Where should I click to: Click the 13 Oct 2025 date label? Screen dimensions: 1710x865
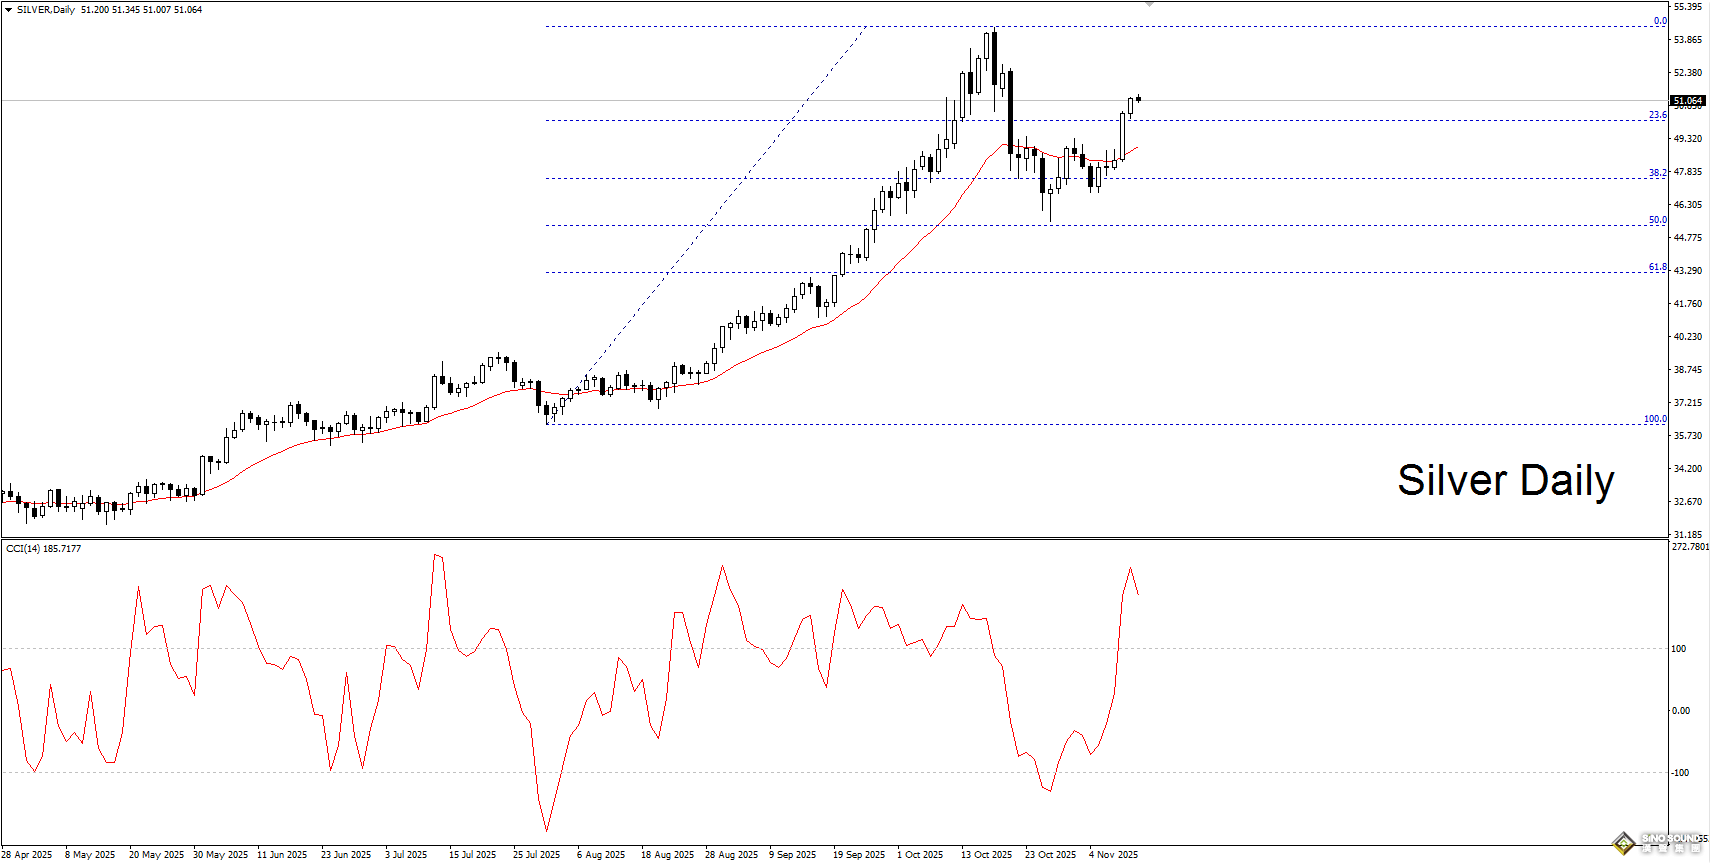click(986, 855)
